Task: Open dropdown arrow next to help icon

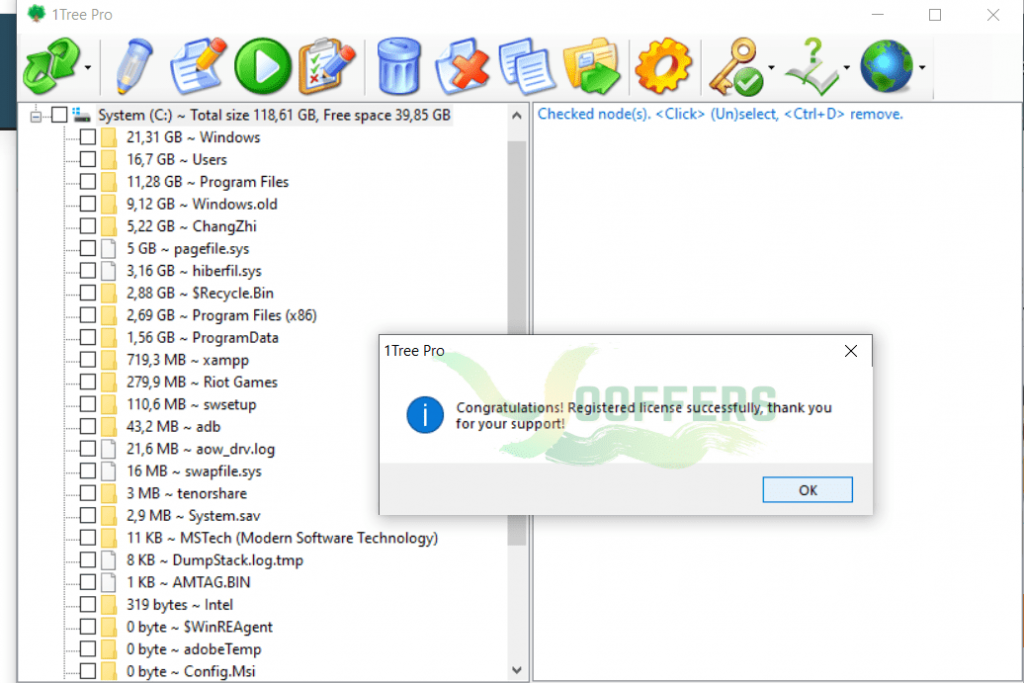Action: pyautogui.click(x=846, y=67)
